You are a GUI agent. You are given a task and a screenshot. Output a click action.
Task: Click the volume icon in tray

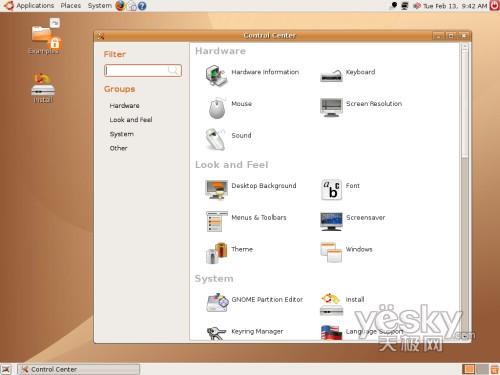[x=417, y=6]
